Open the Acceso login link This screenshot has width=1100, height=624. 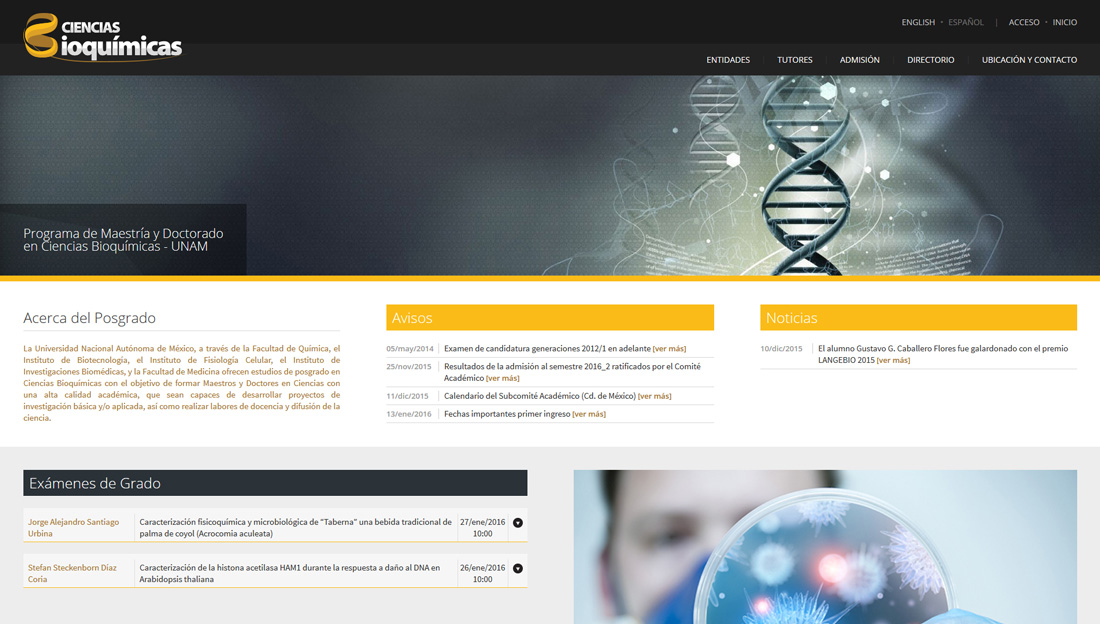click(x=1024, y=22)
